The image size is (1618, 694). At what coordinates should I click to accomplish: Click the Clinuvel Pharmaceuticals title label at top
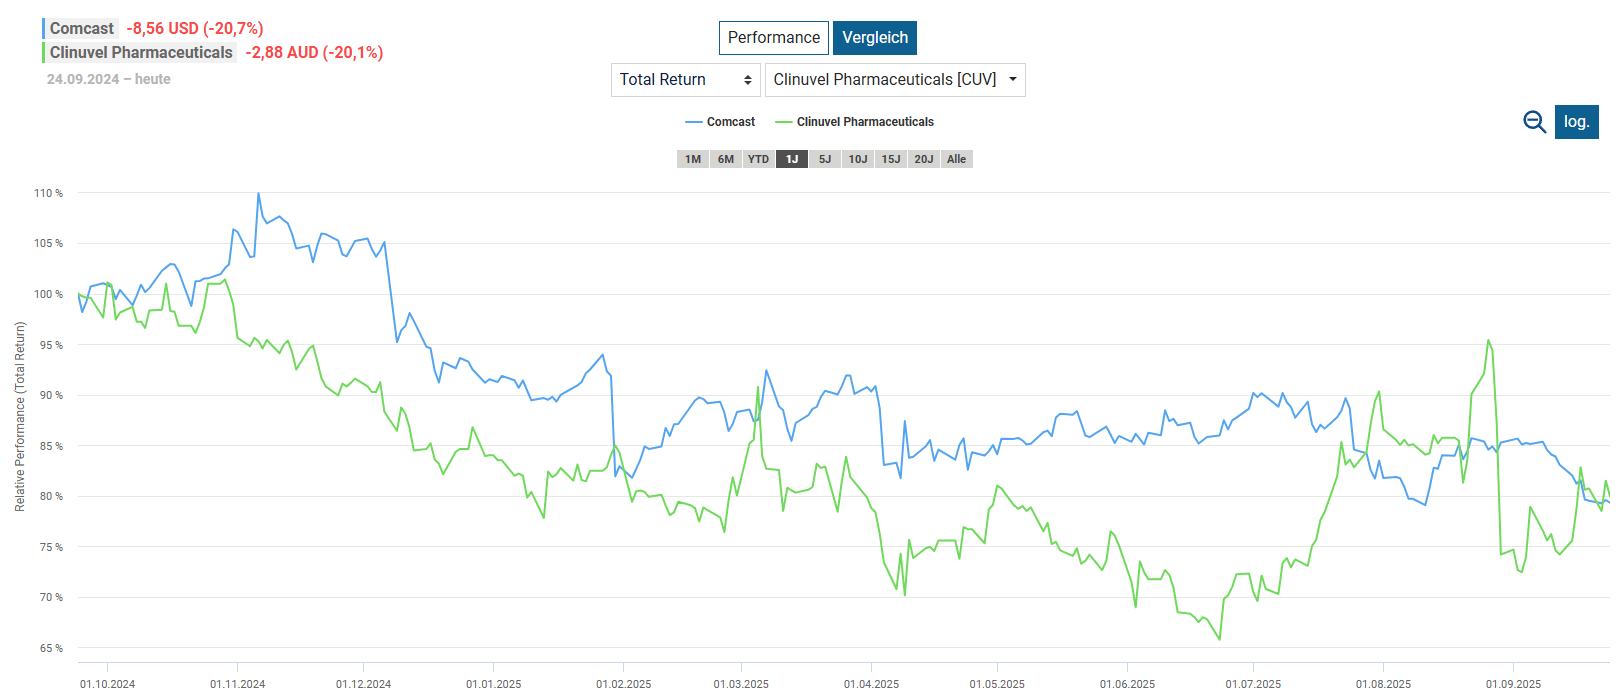point(141,53)
